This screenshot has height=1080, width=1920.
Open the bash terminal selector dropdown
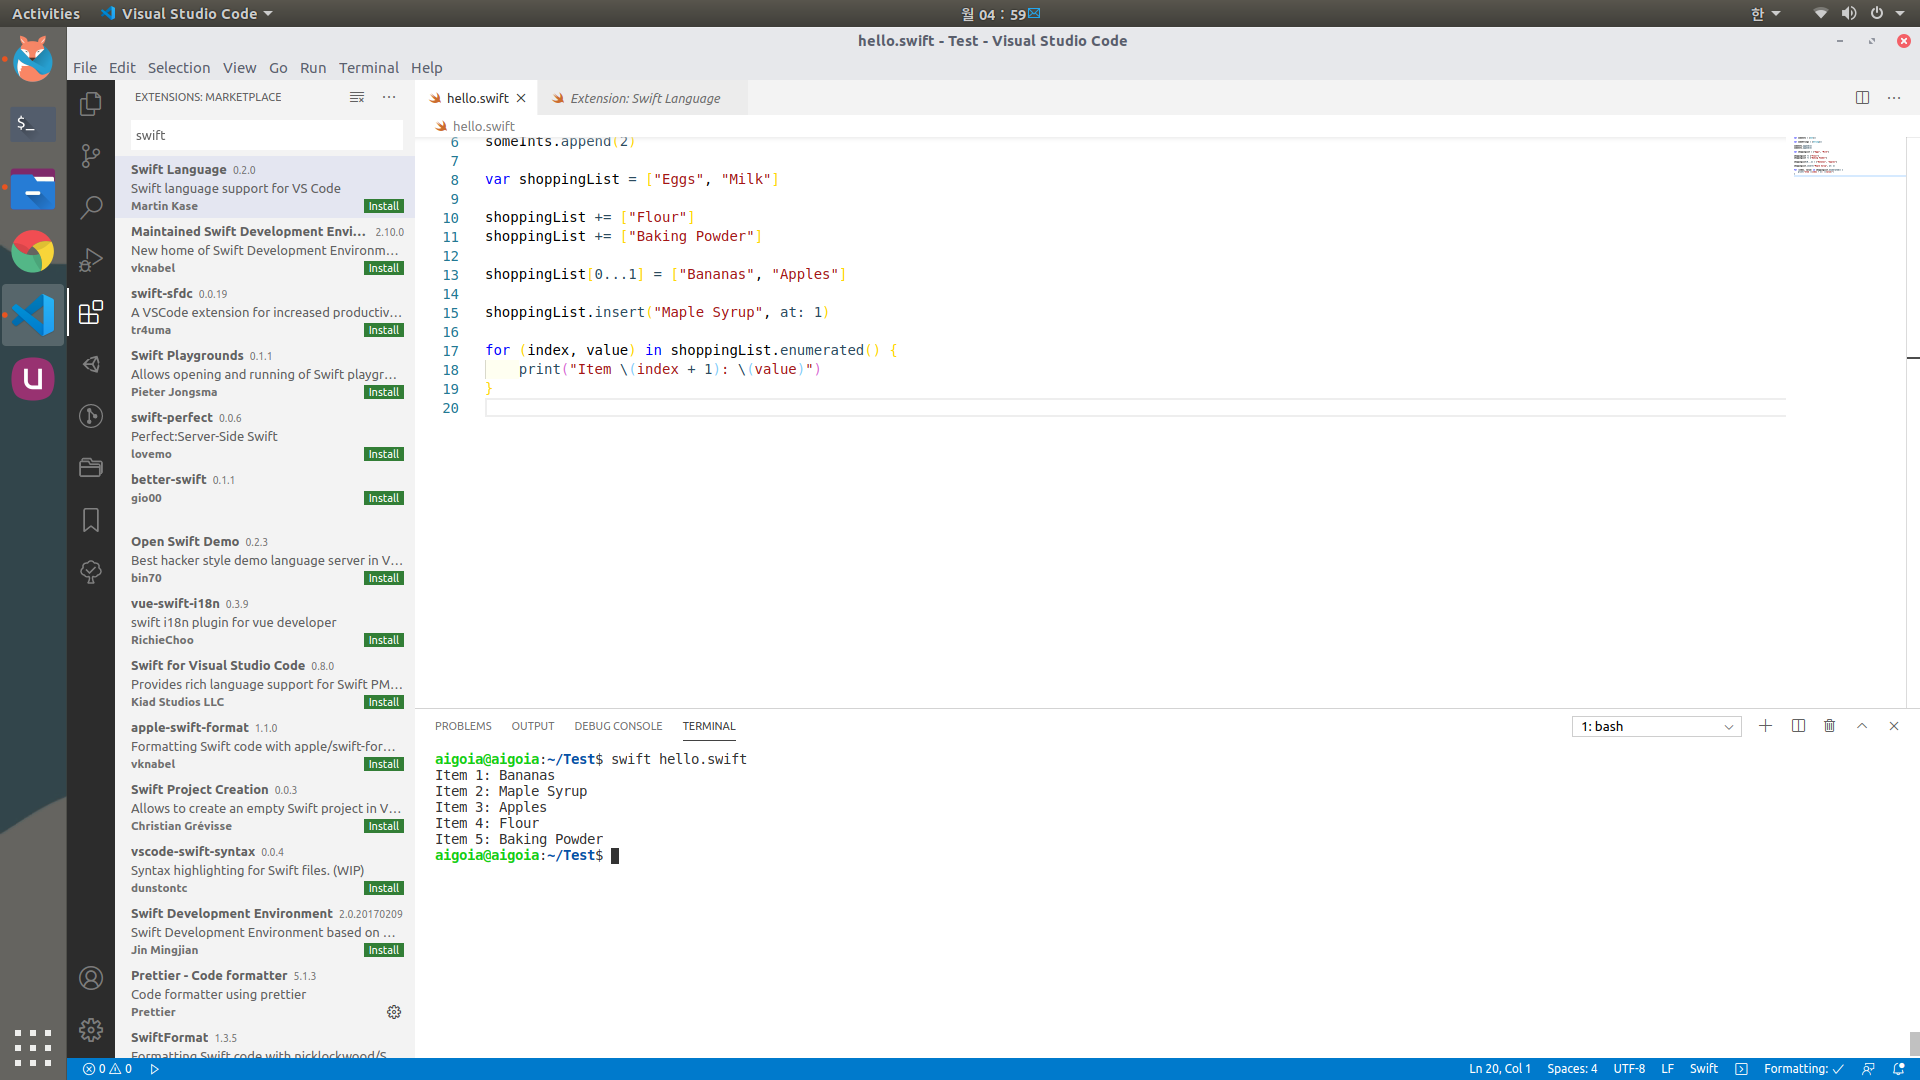pyautogui.click(x=1656, y=727)
